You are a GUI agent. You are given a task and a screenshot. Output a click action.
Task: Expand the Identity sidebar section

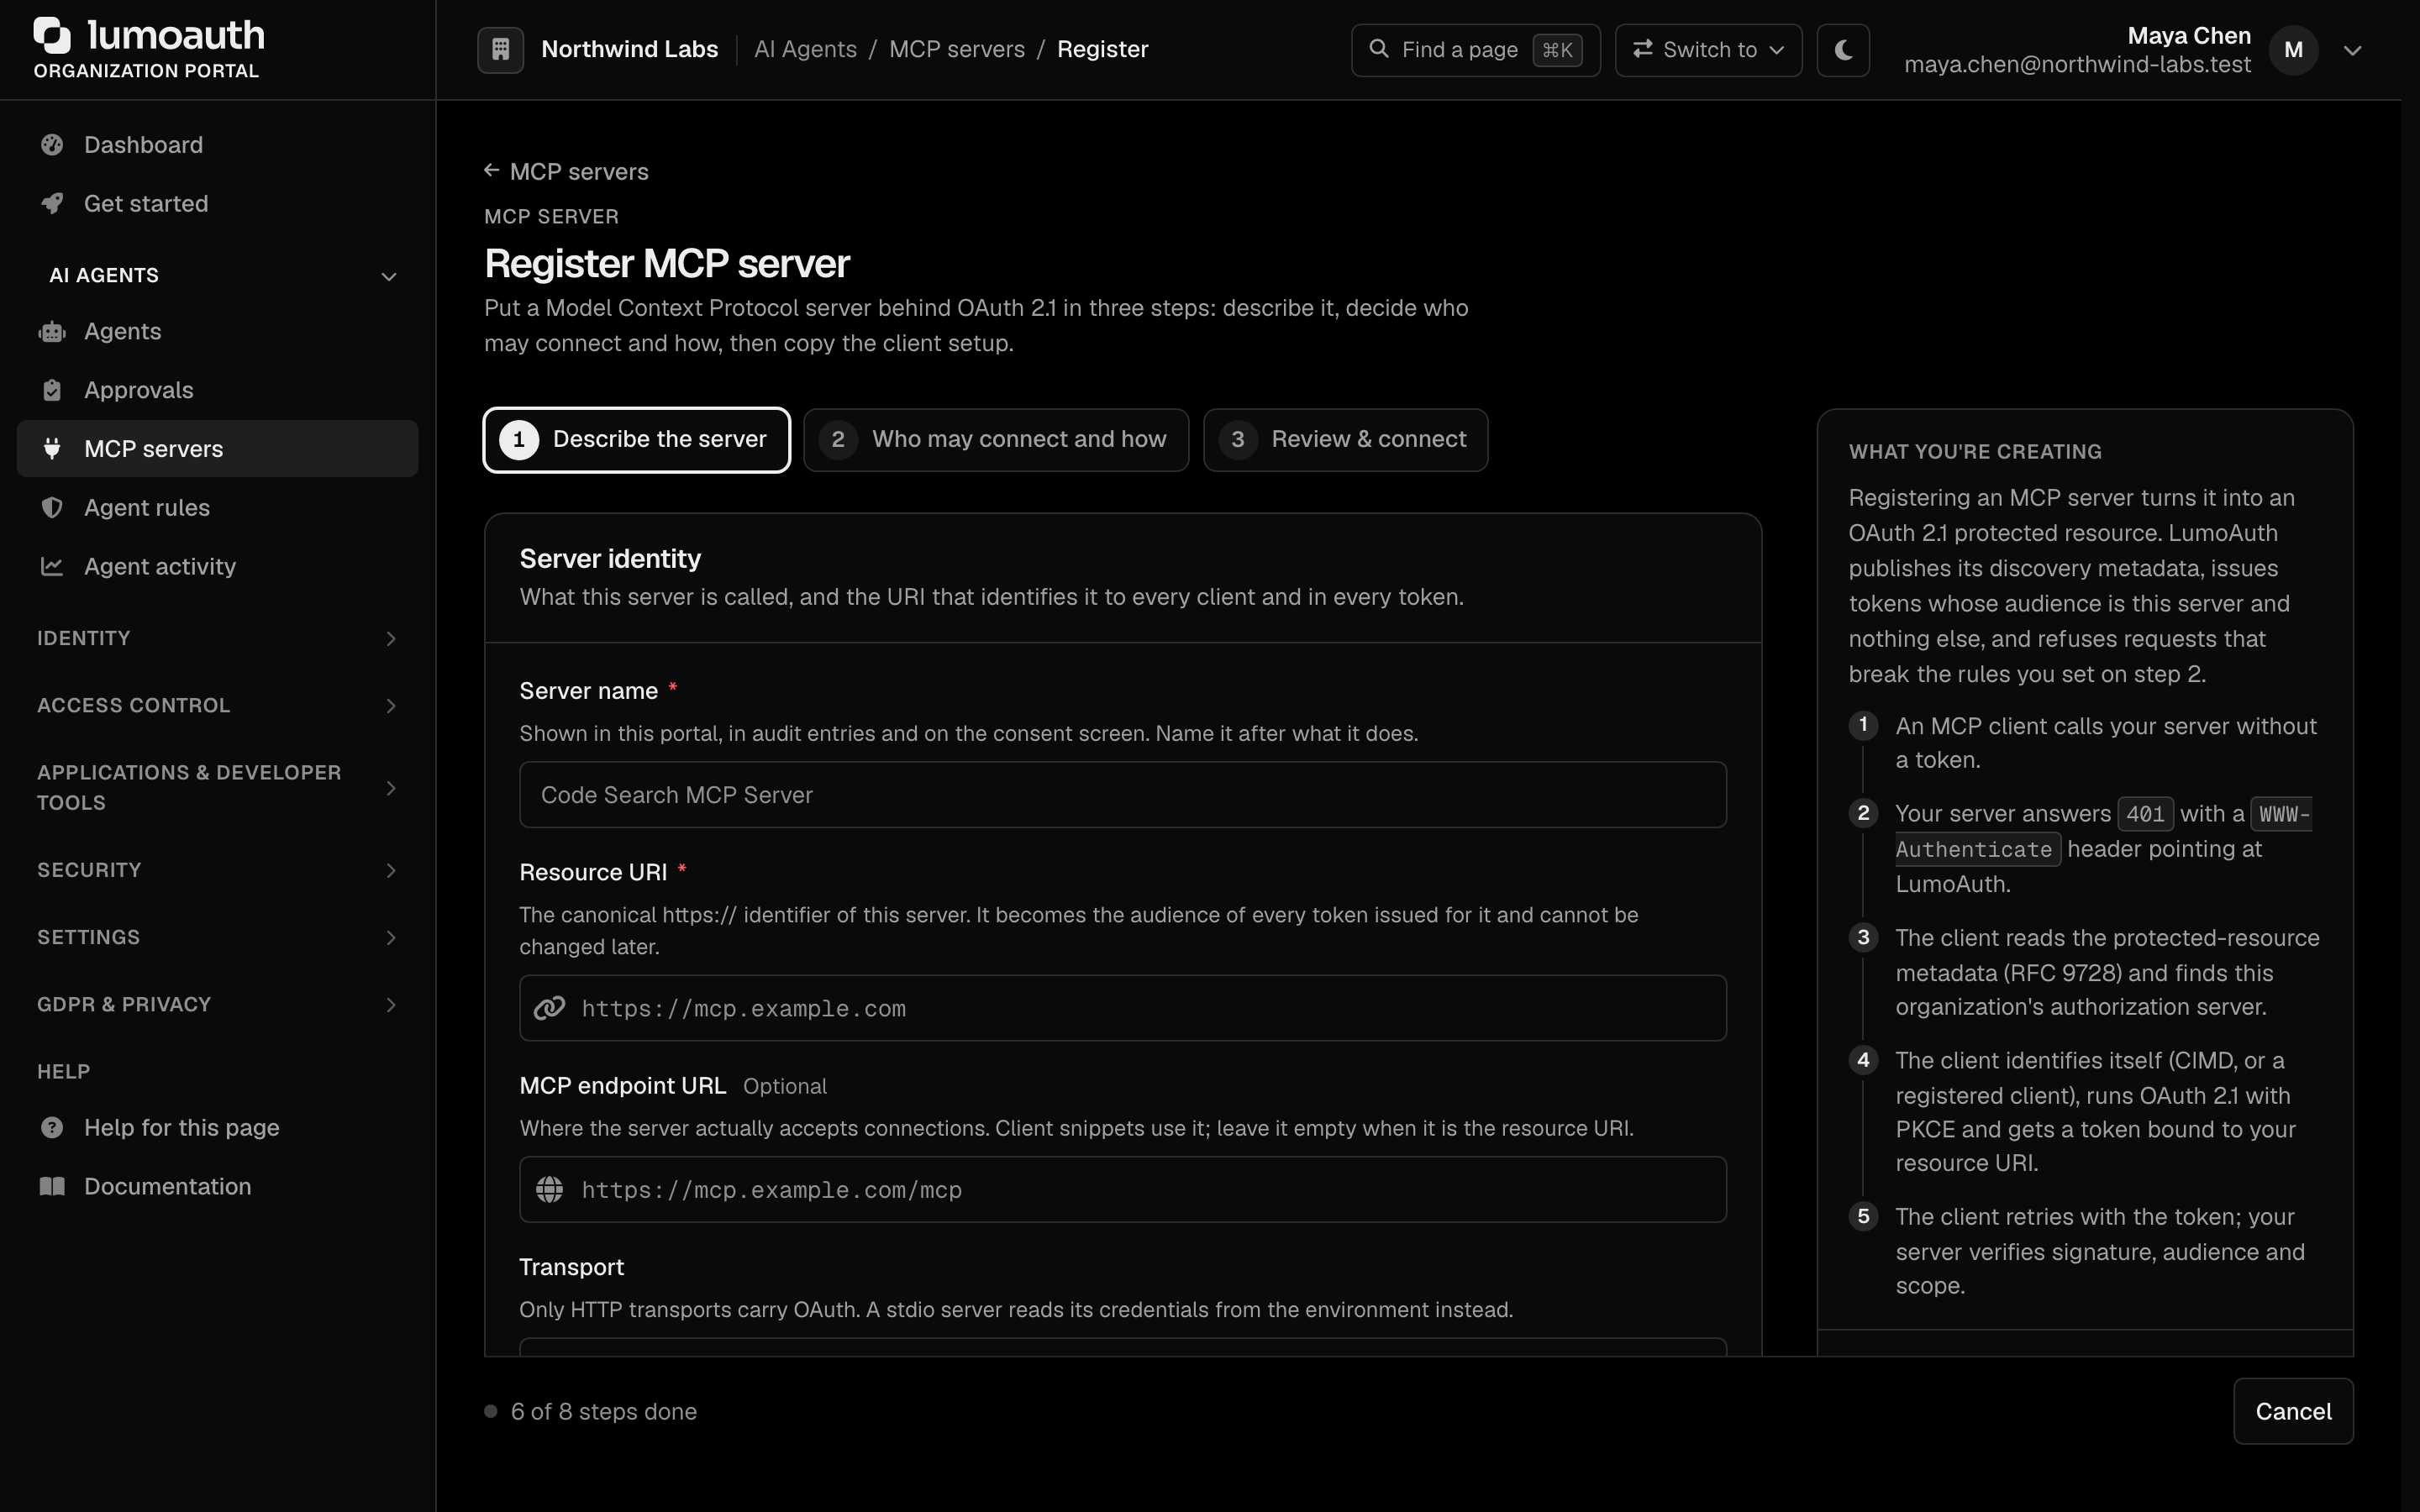click(x=217, y=638)
